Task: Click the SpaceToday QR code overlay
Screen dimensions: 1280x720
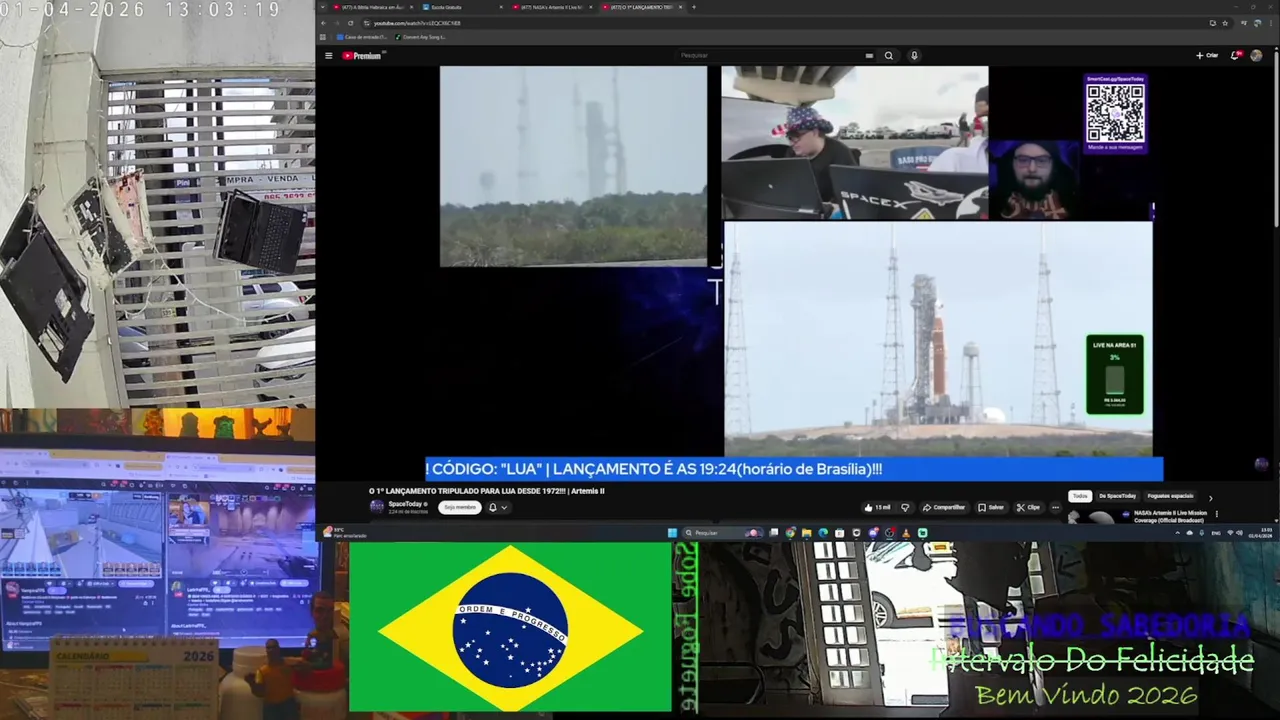Action: tap(1115, 112)
